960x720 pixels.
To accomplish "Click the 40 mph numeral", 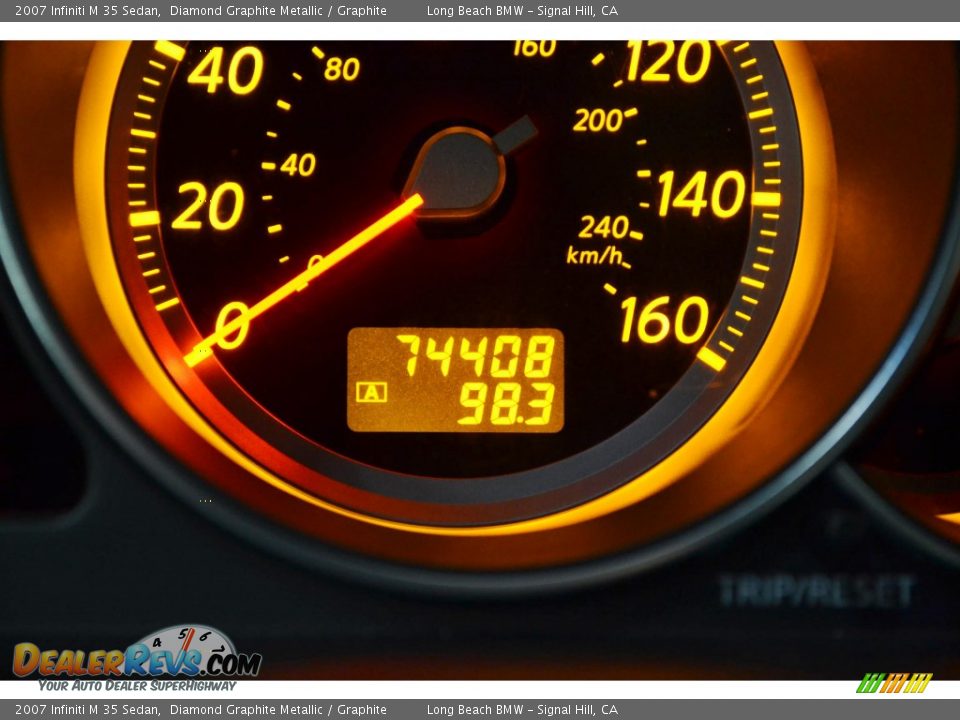I will [x=225, y=71].
